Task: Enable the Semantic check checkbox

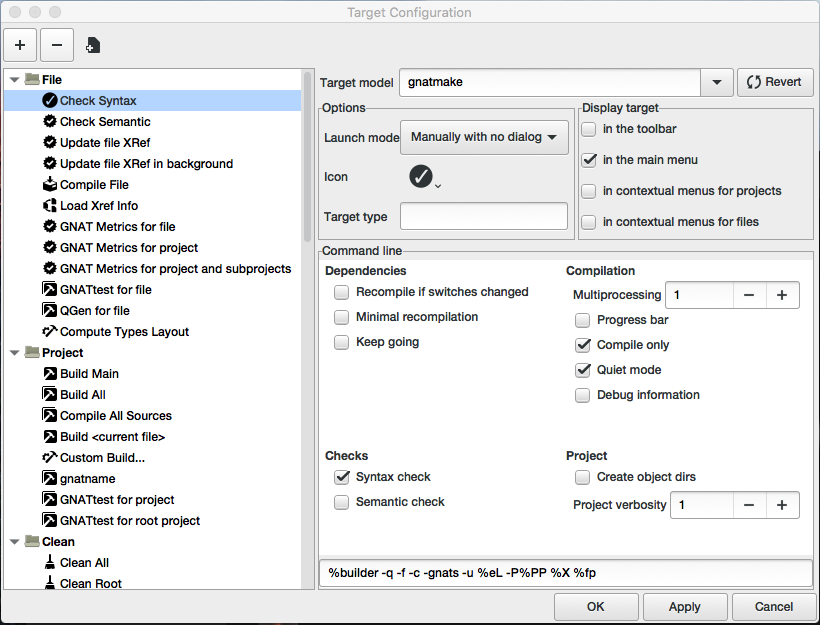Action: [342, 502]
